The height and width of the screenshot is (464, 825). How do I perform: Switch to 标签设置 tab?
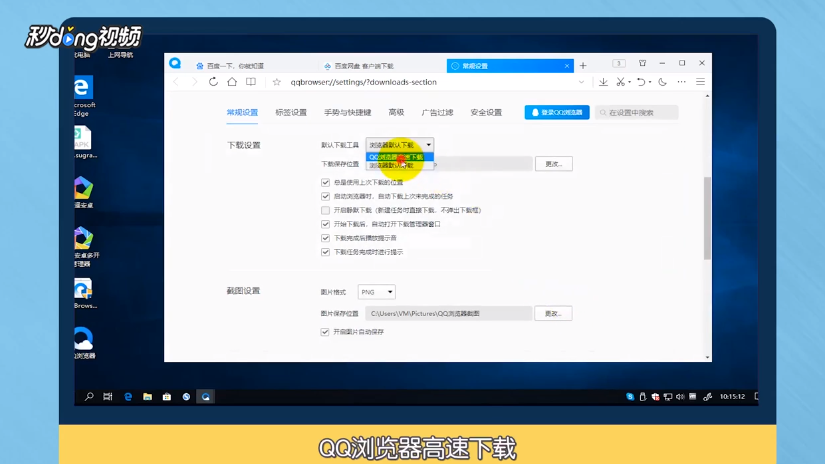coord(291,113)
